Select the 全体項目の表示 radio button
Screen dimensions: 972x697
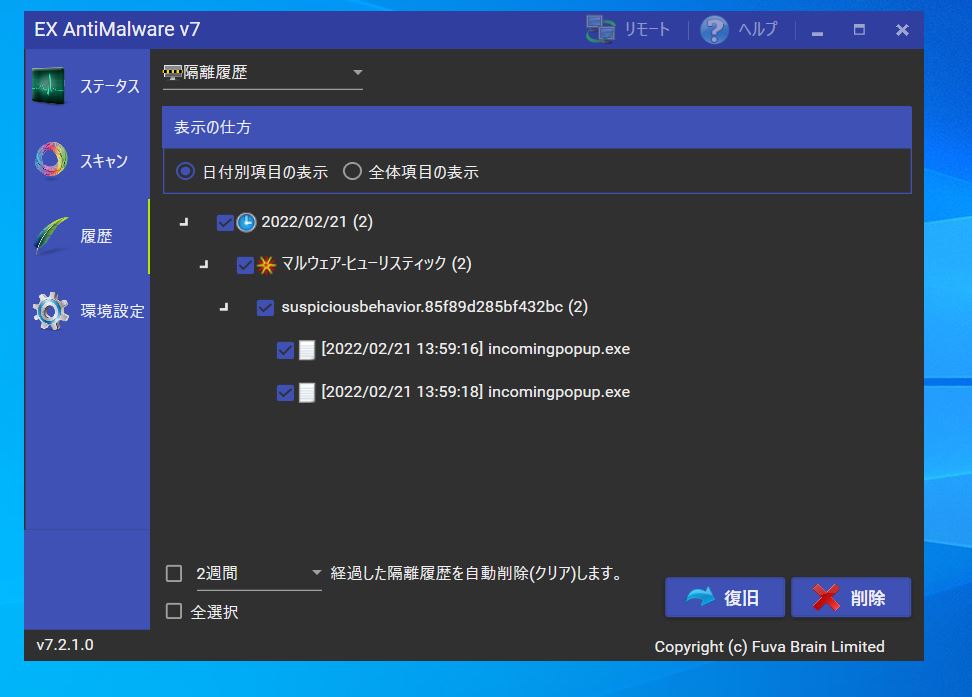pyautogui.click(x=352, y=171)
